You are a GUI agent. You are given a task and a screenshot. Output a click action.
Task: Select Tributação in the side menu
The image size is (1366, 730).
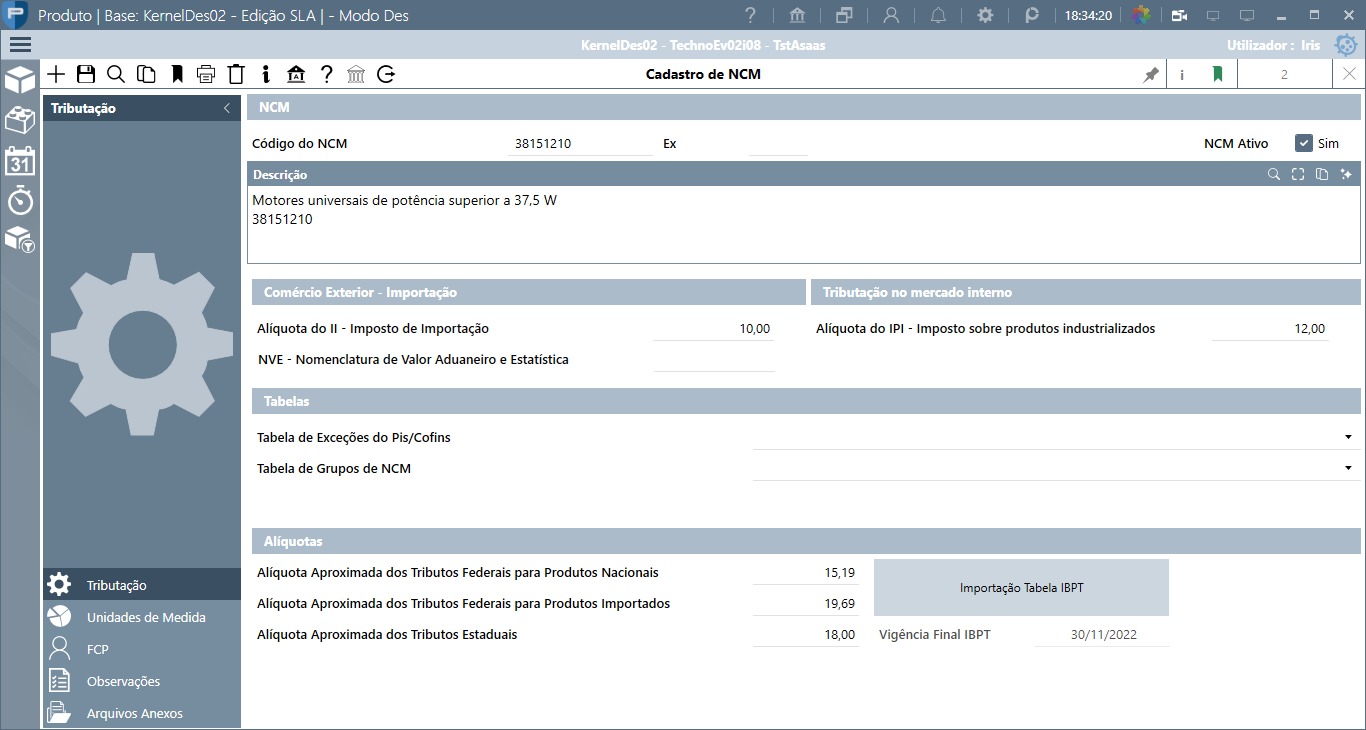click(142, 585)
